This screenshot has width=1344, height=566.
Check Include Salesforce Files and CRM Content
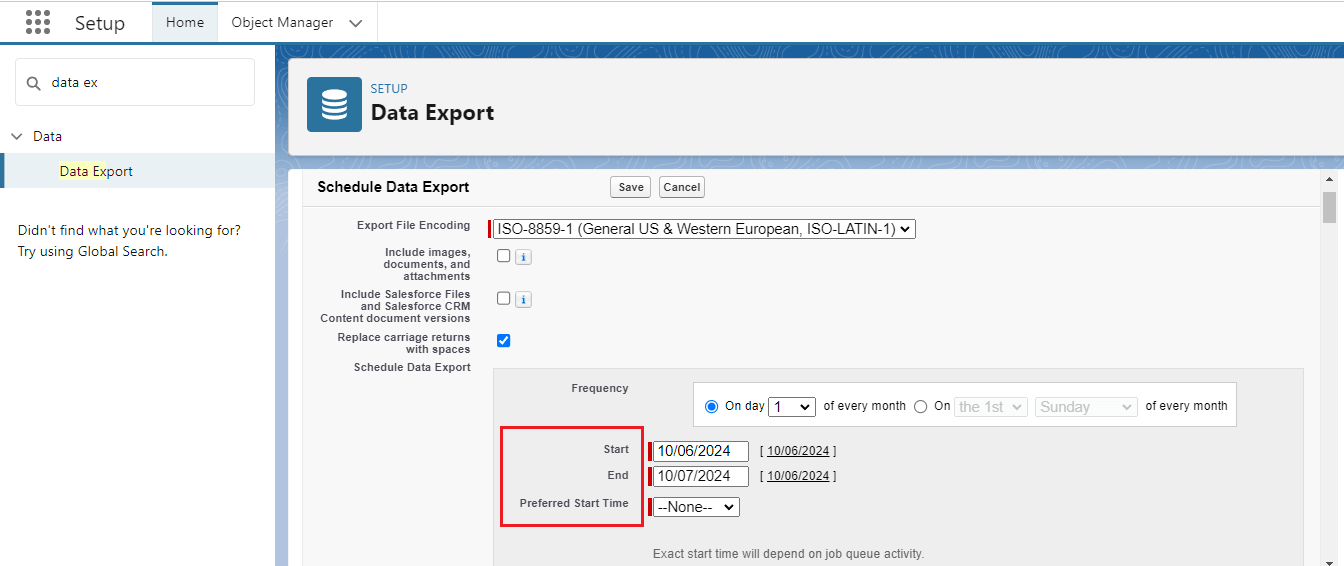tap(504, 298)
